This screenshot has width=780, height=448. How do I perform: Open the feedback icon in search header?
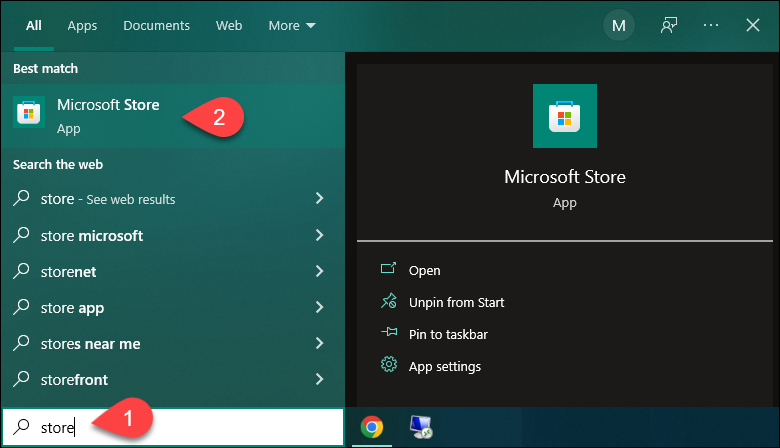point(669,25)
